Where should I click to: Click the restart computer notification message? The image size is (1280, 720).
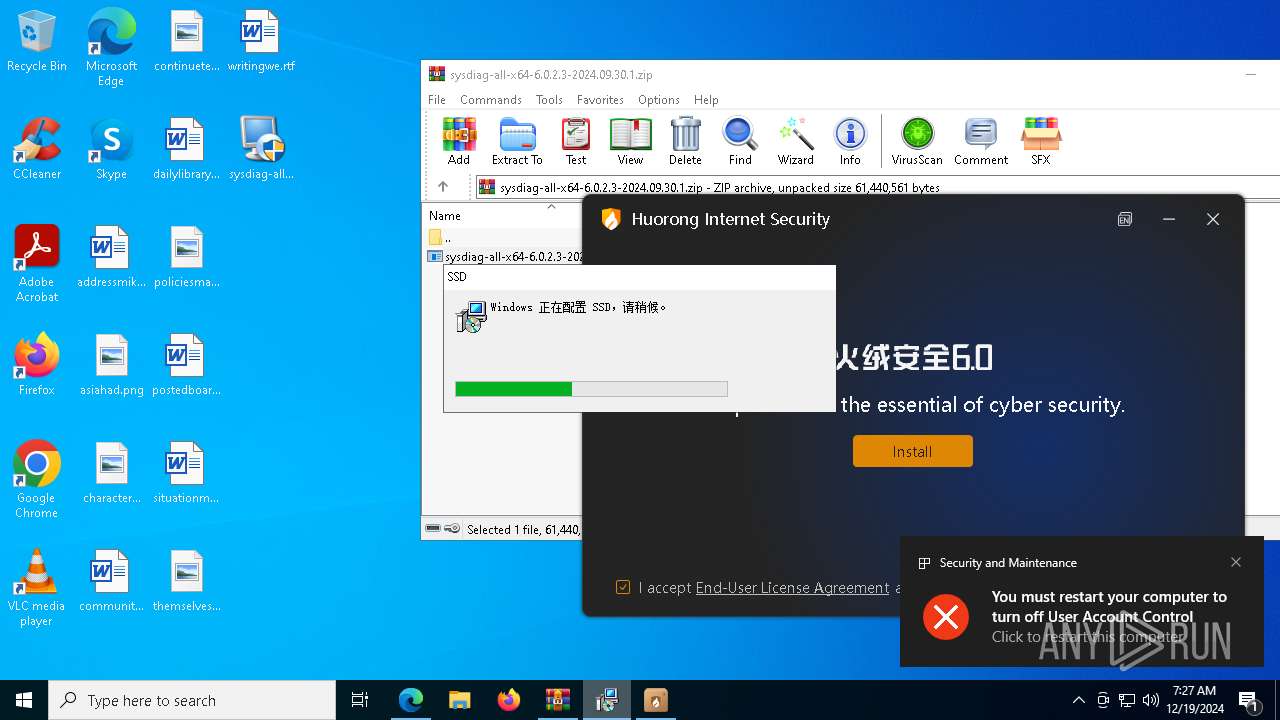point(1108,616)
